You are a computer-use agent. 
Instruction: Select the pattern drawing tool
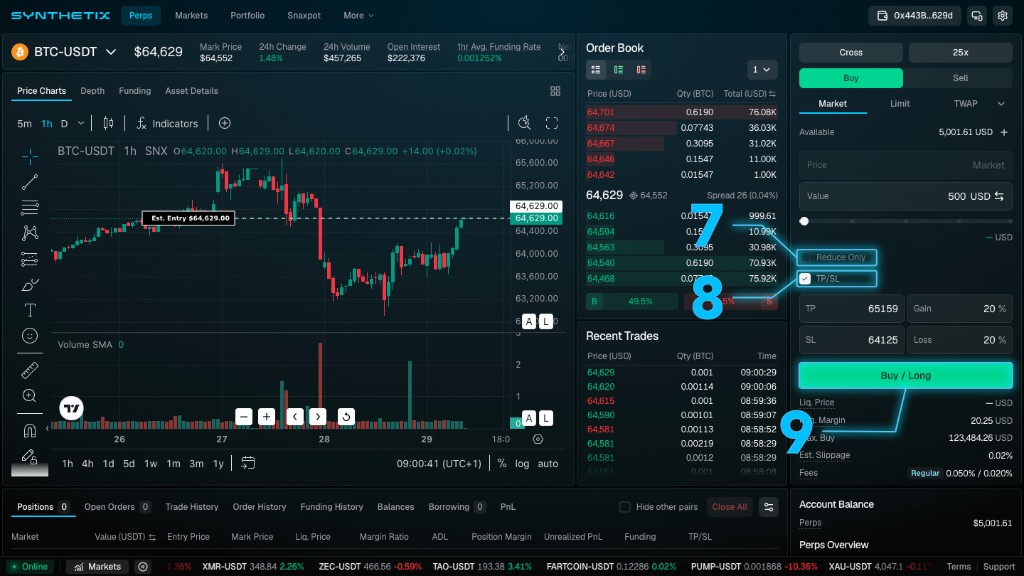(x=29, y=233)
